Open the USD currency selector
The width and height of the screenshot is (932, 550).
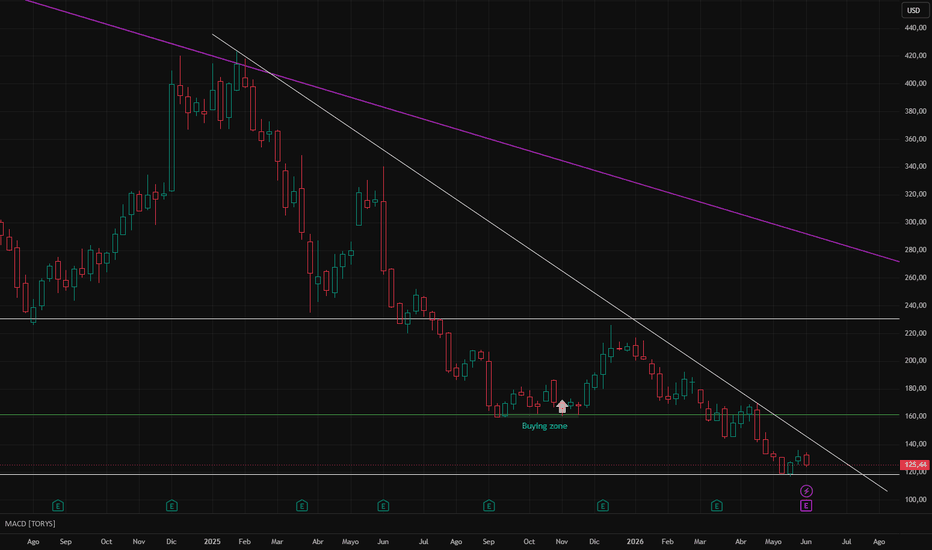914,10
